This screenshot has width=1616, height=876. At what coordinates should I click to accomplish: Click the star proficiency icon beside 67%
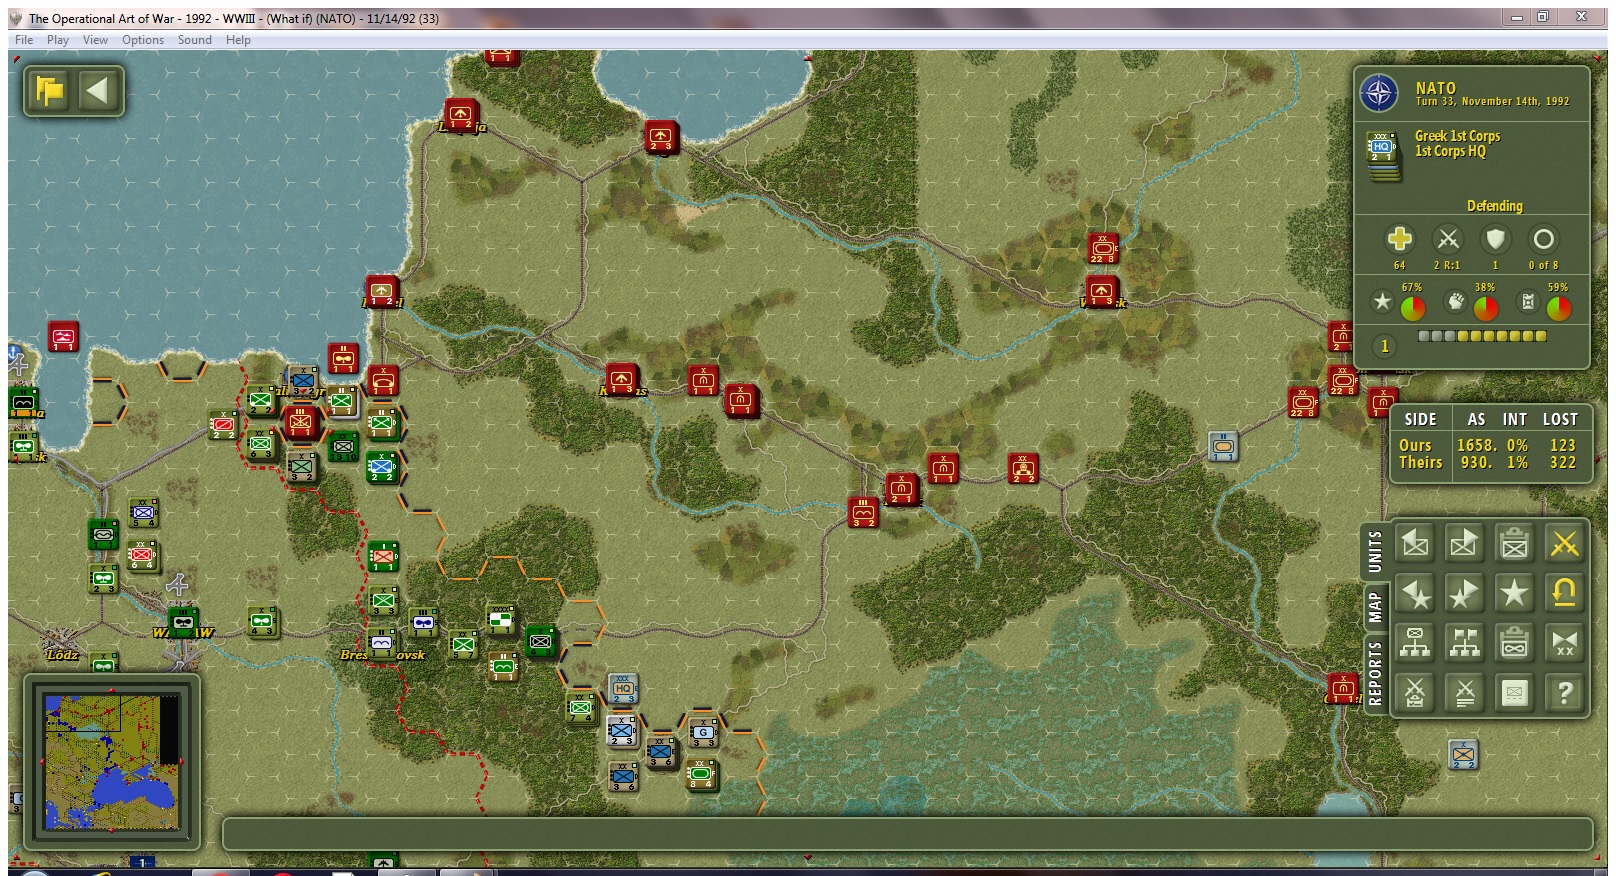(x=1382, y=302)
